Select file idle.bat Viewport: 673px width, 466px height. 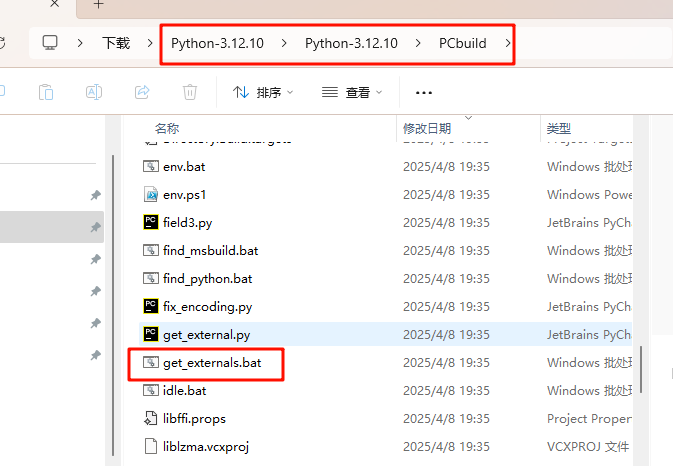click(385, 390)
